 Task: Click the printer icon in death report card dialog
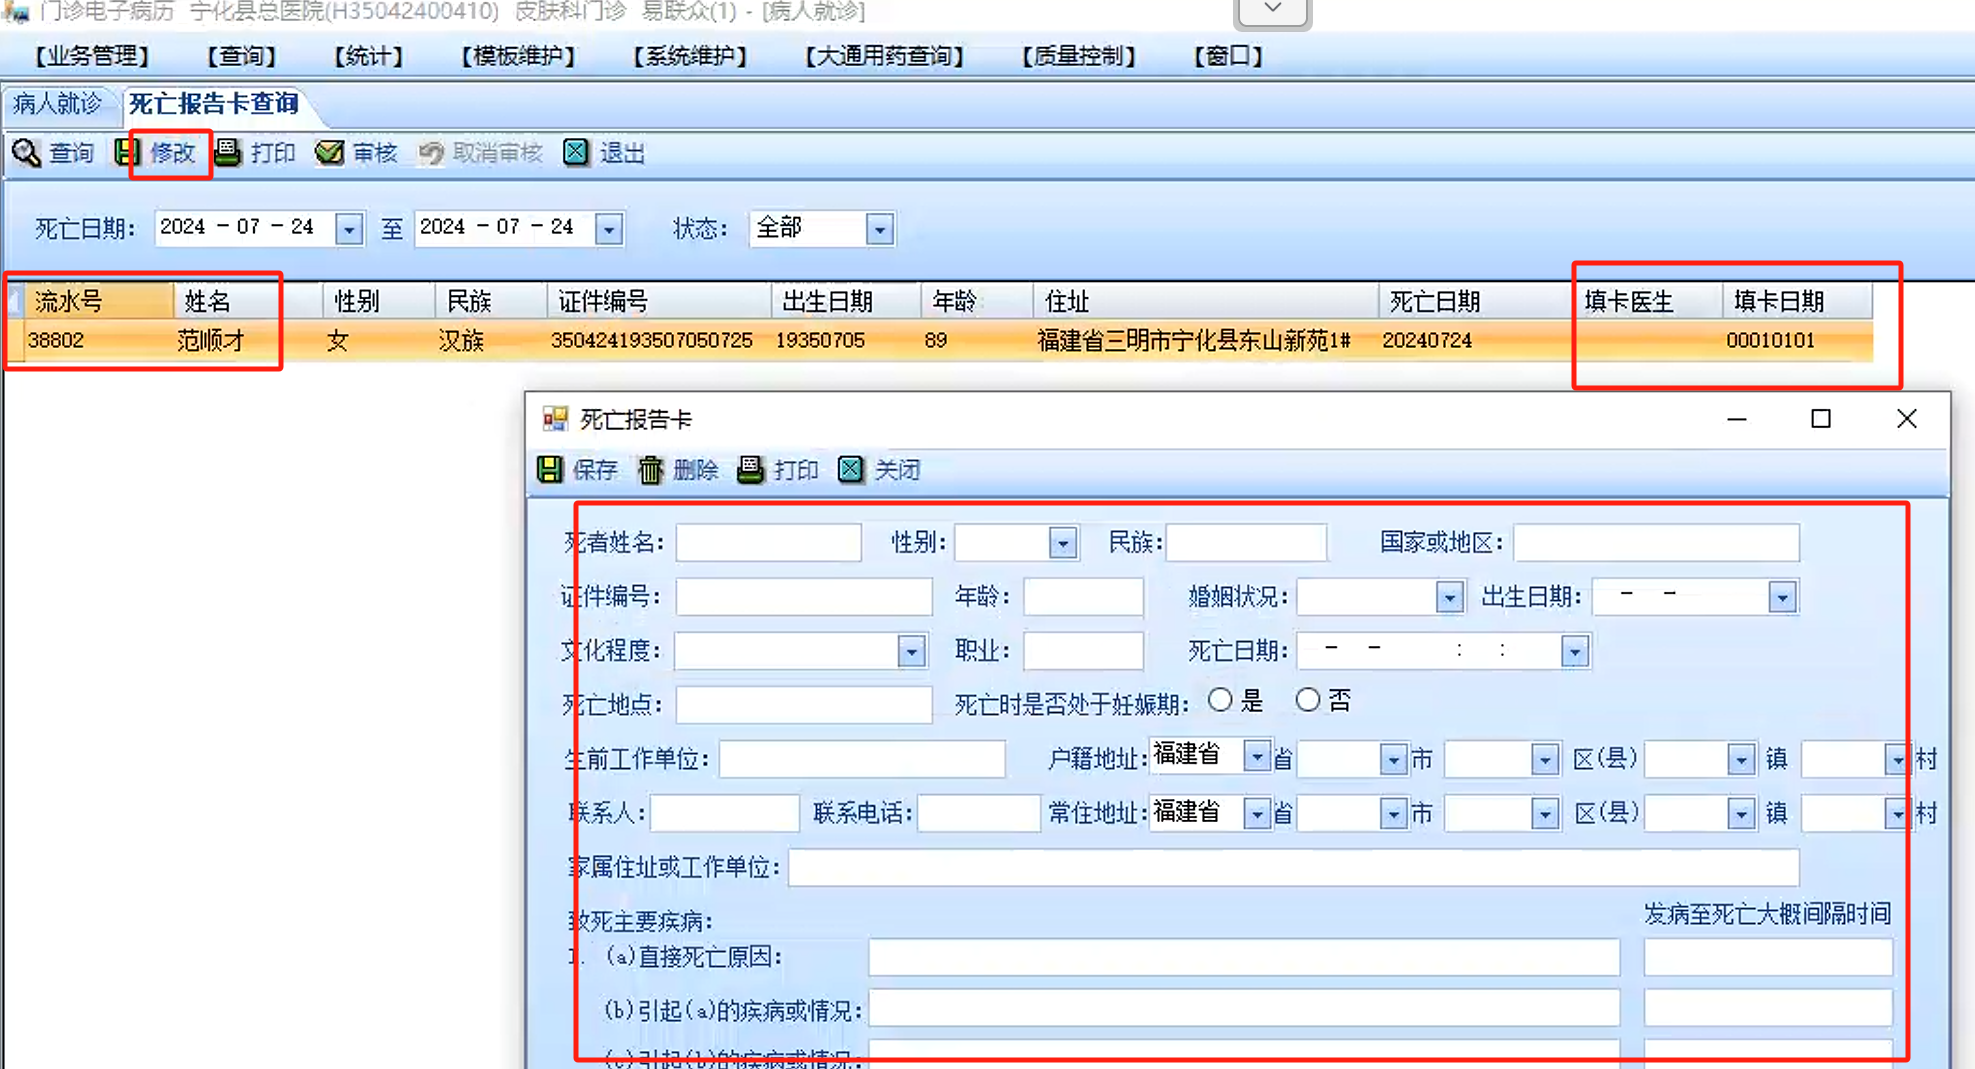pos(750,470)
